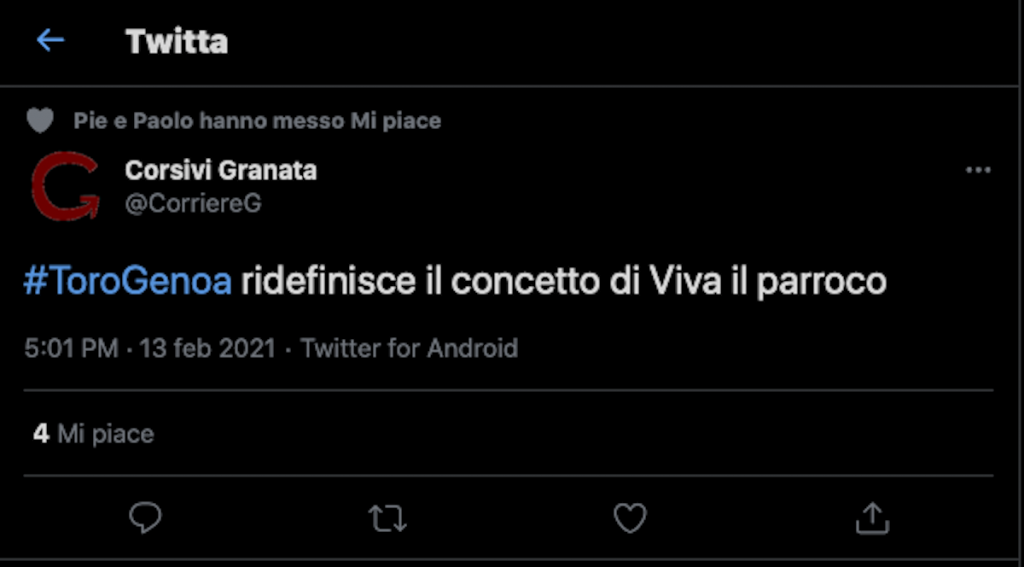Reply to the tweet with the speech bubble icon

tap(146, 517)
